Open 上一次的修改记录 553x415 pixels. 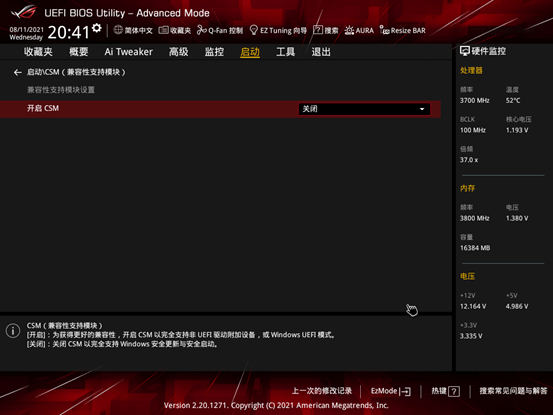tap(322, 391)
